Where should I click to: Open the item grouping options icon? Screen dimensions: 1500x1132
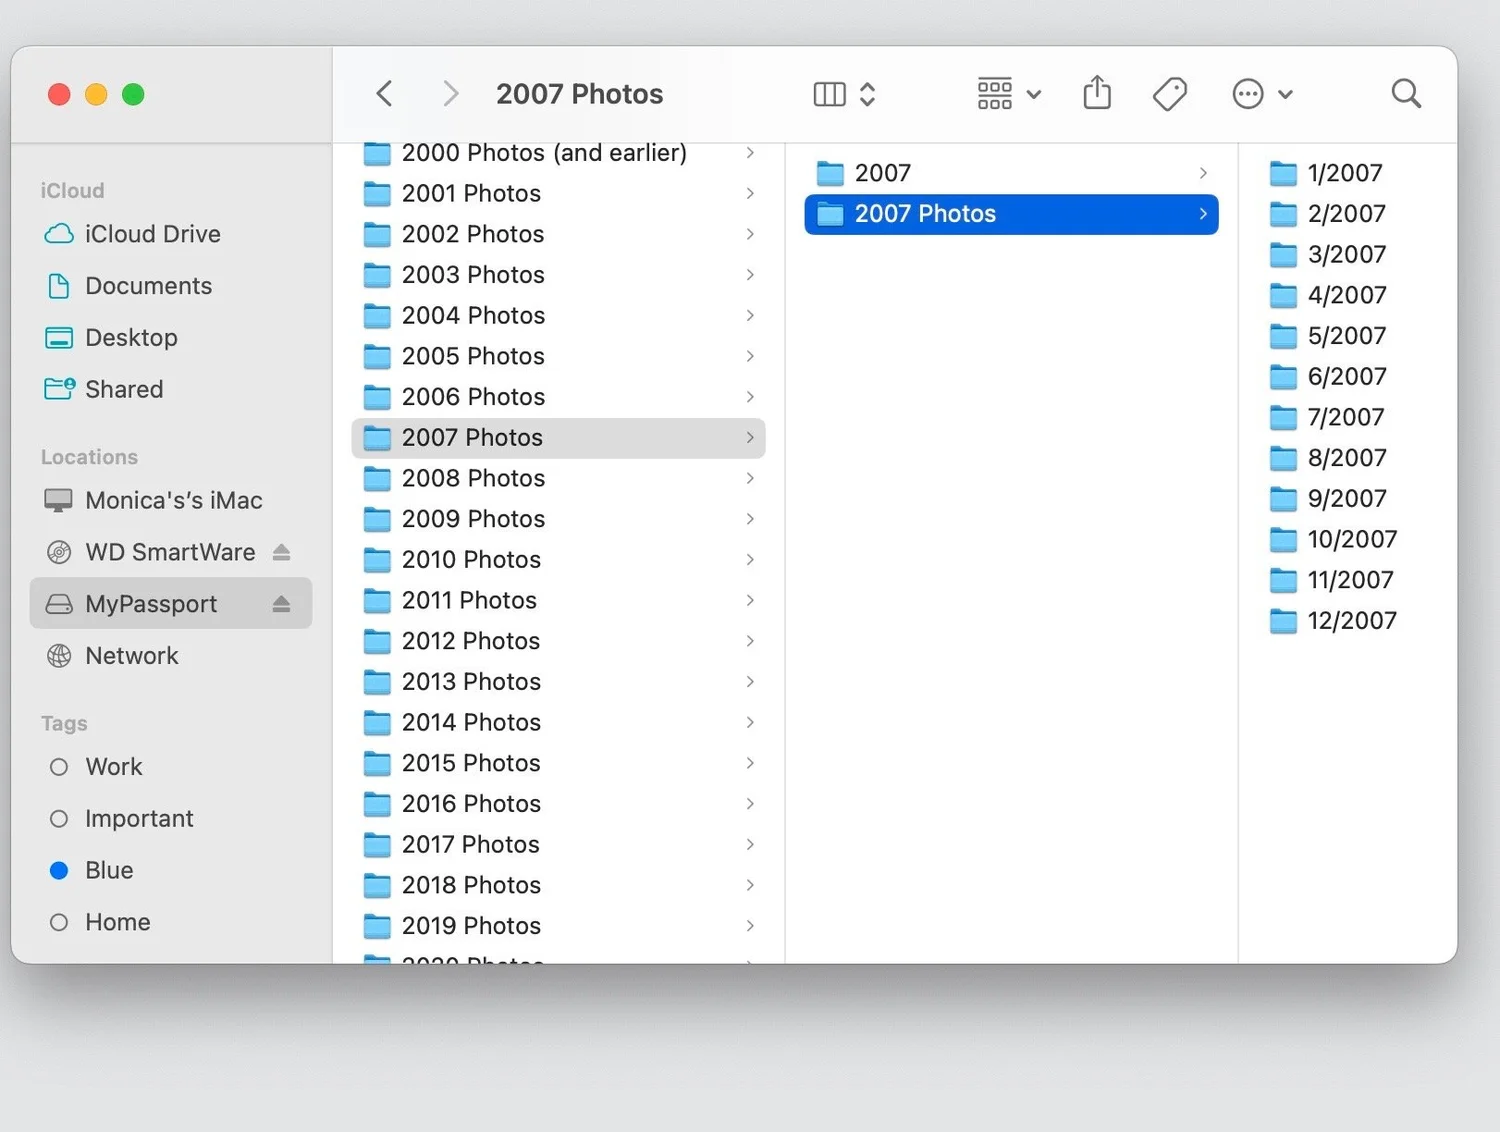(994, 93)
